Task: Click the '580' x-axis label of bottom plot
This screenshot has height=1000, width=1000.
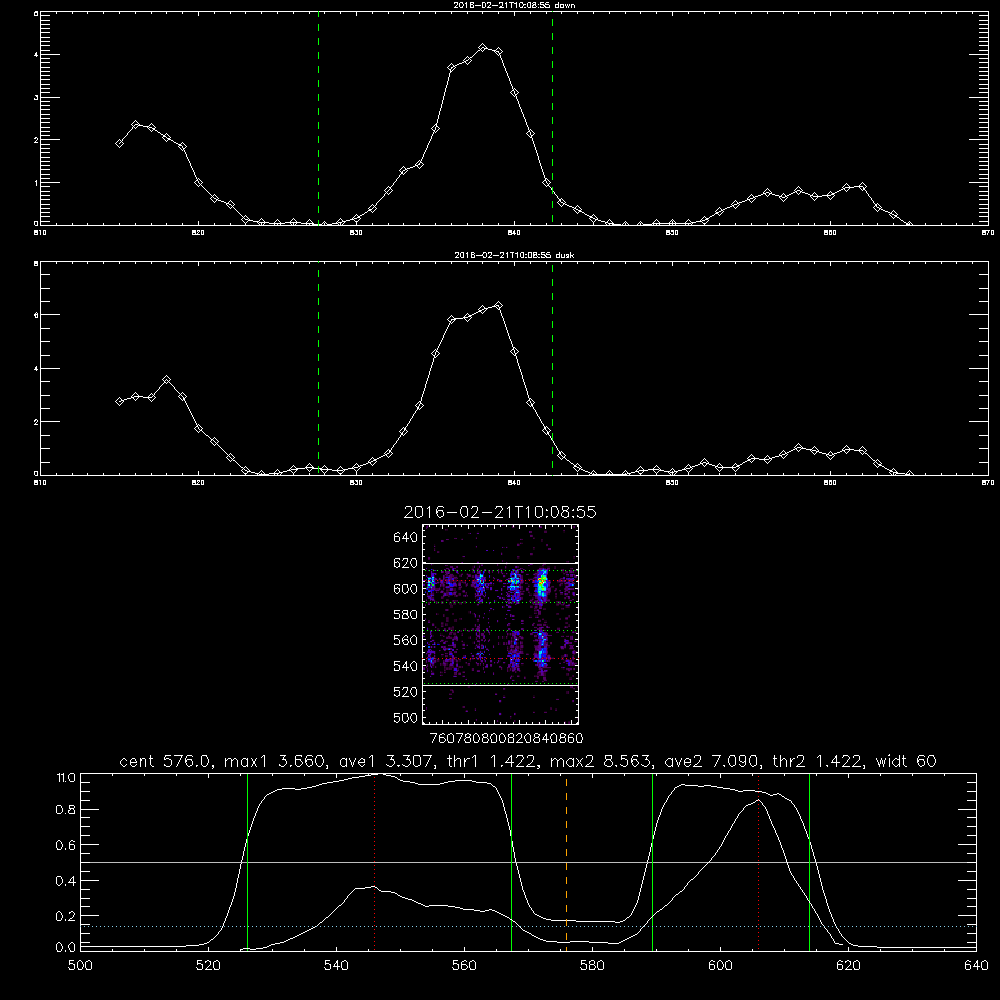Action: 592,966
